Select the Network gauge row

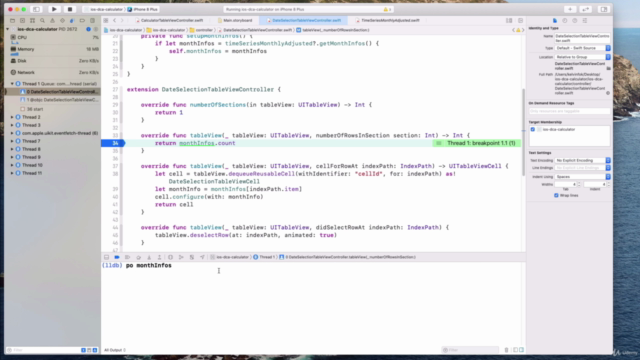(53, 73)
